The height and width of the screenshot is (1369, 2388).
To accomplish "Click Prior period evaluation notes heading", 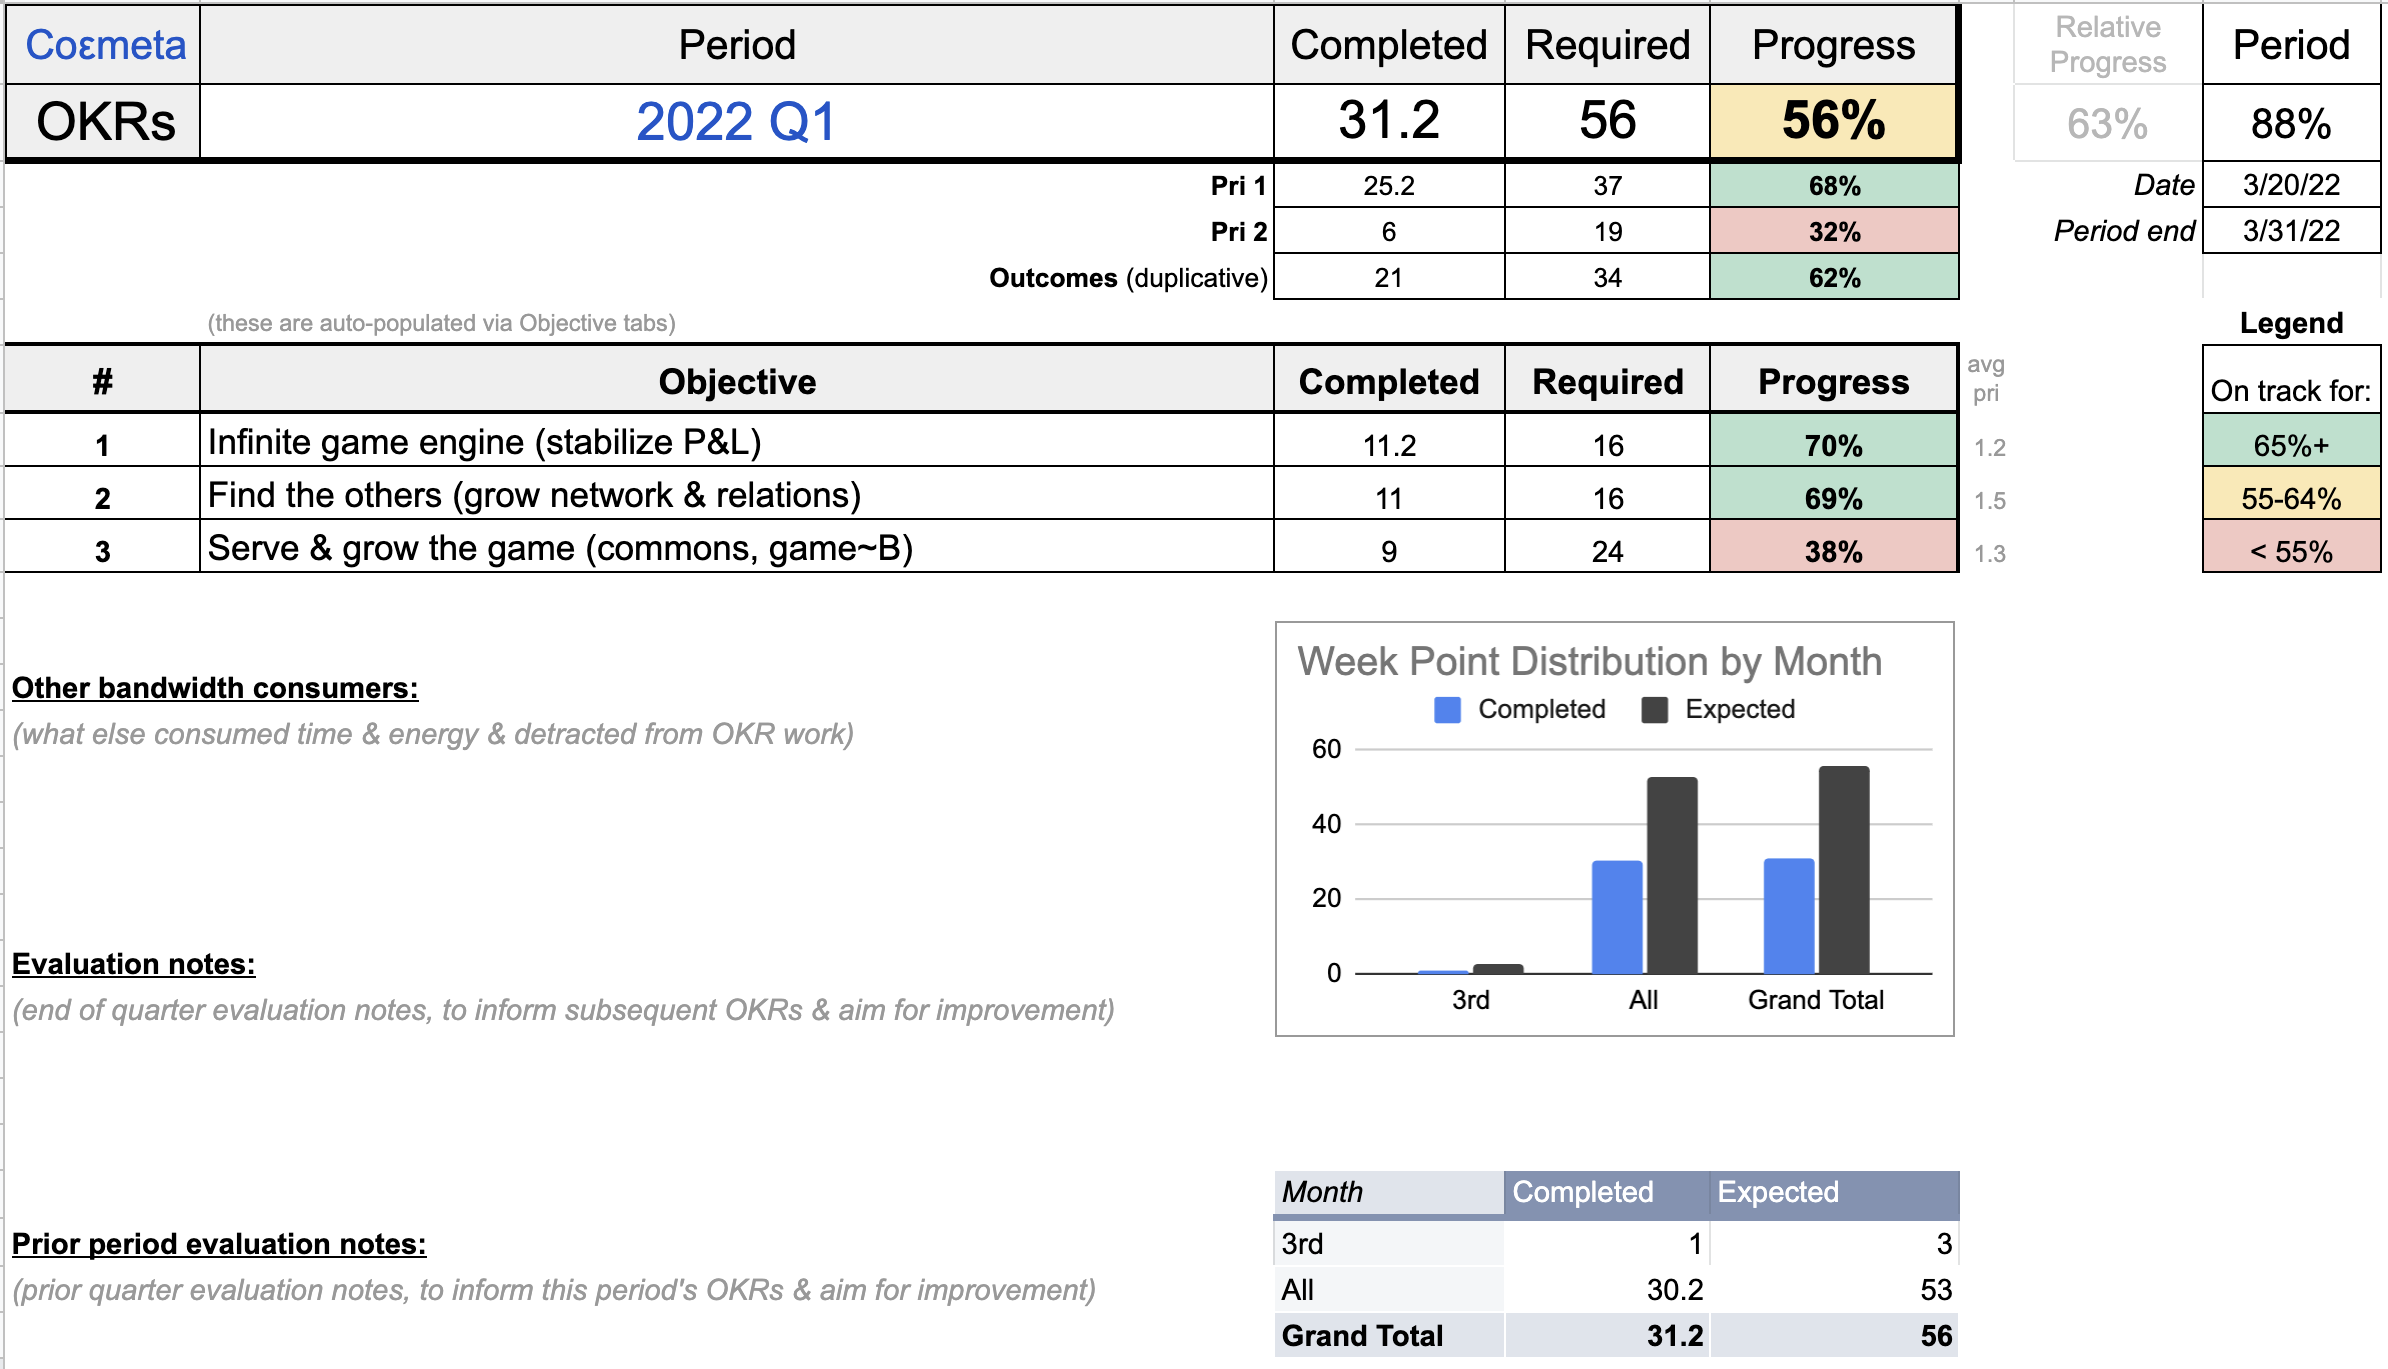I will 219,1244.
